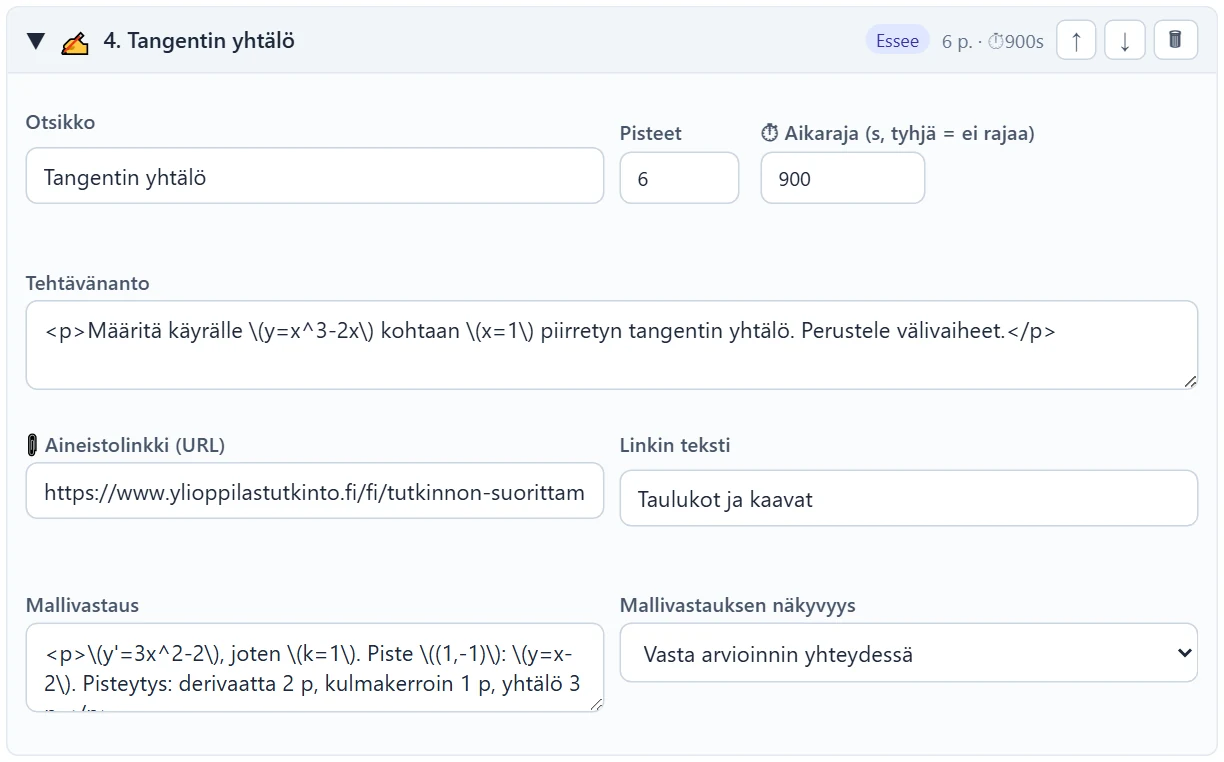Move question up with arrow button
Viewport: 1224px width, 762px height.
point(1076,41)
